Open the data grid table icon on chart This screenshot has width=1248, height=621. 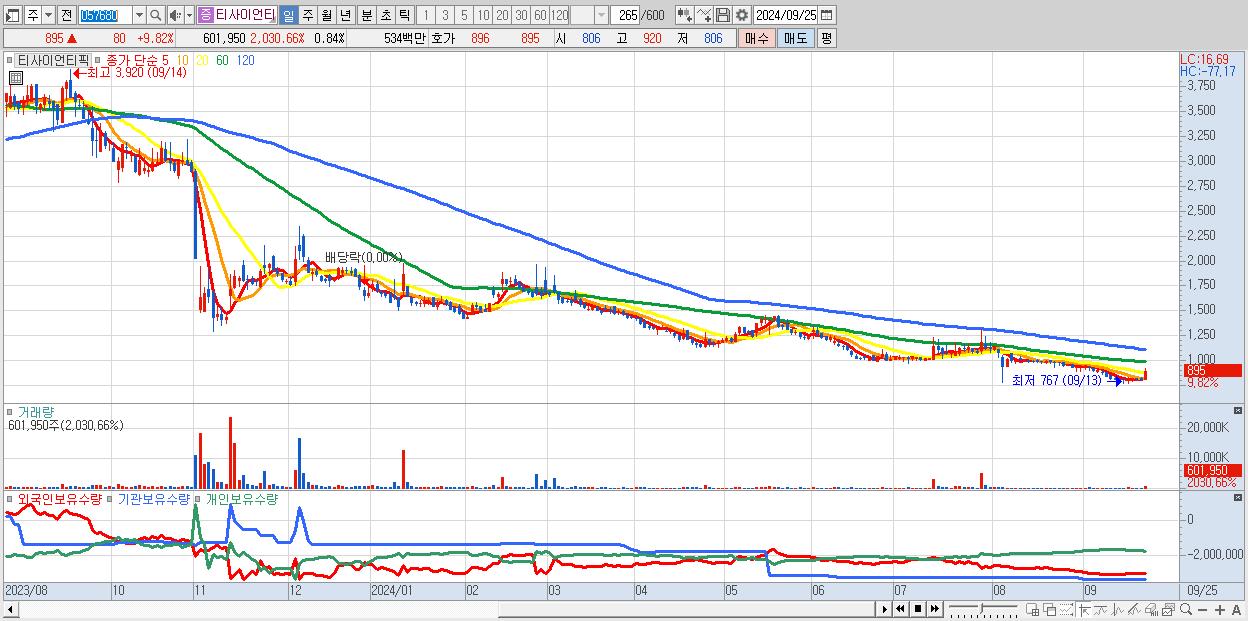[16, 76]
